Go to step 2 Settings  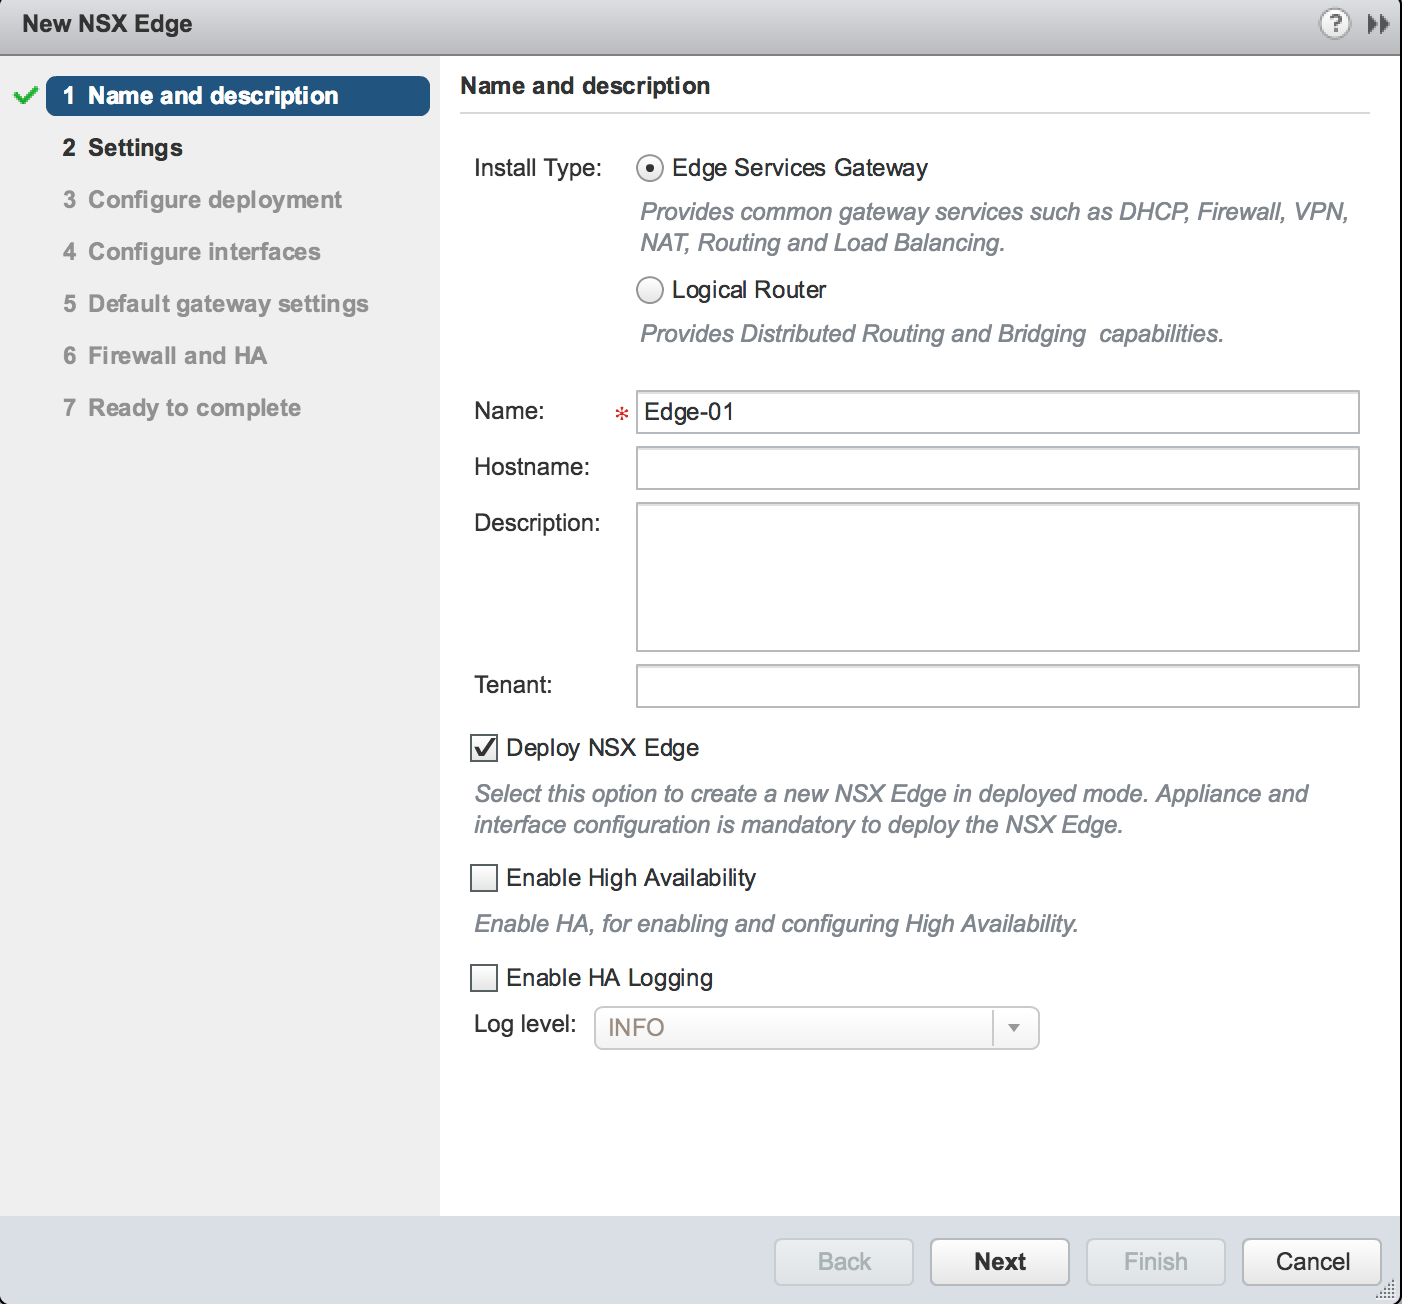tap(123, 148)
